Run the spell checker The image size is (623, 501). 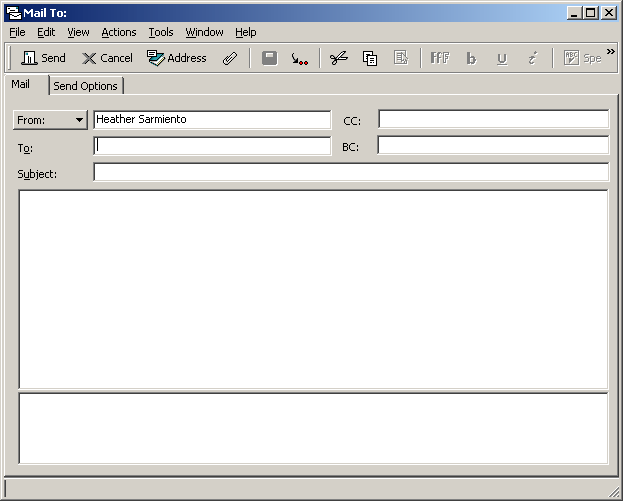tap(582, 58)
